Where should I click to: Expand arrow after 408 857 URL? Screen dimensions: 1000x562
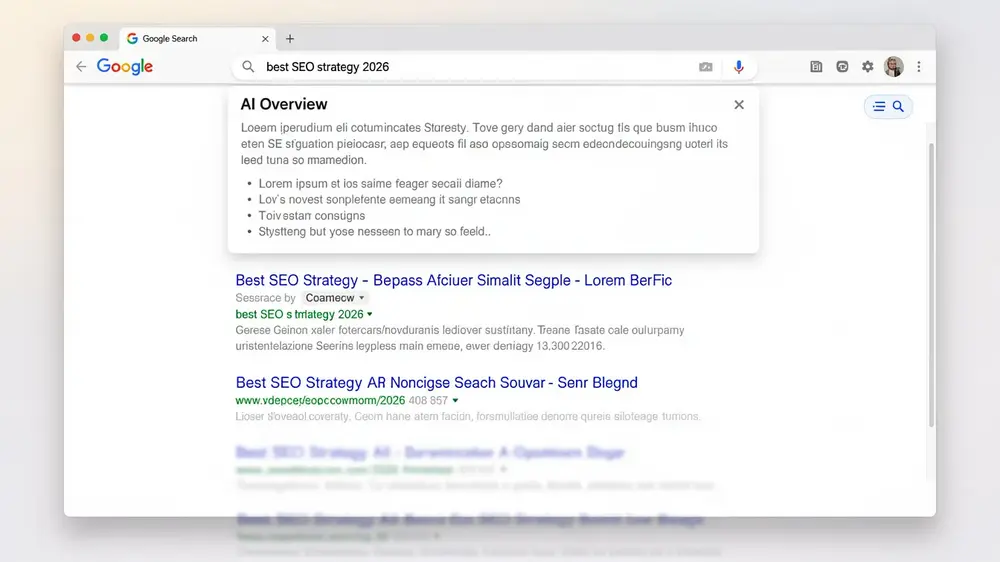pyautogui.click(x=455, y=401)
